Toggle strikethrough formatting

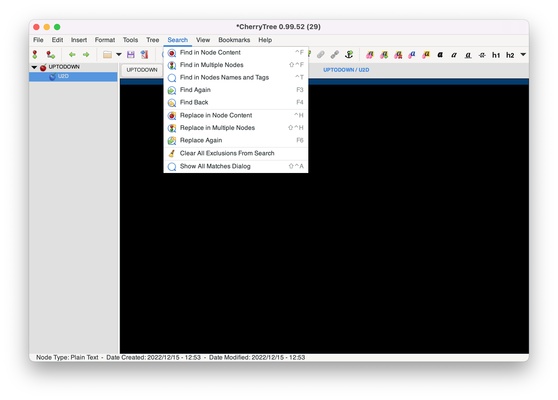pos(482,55)
